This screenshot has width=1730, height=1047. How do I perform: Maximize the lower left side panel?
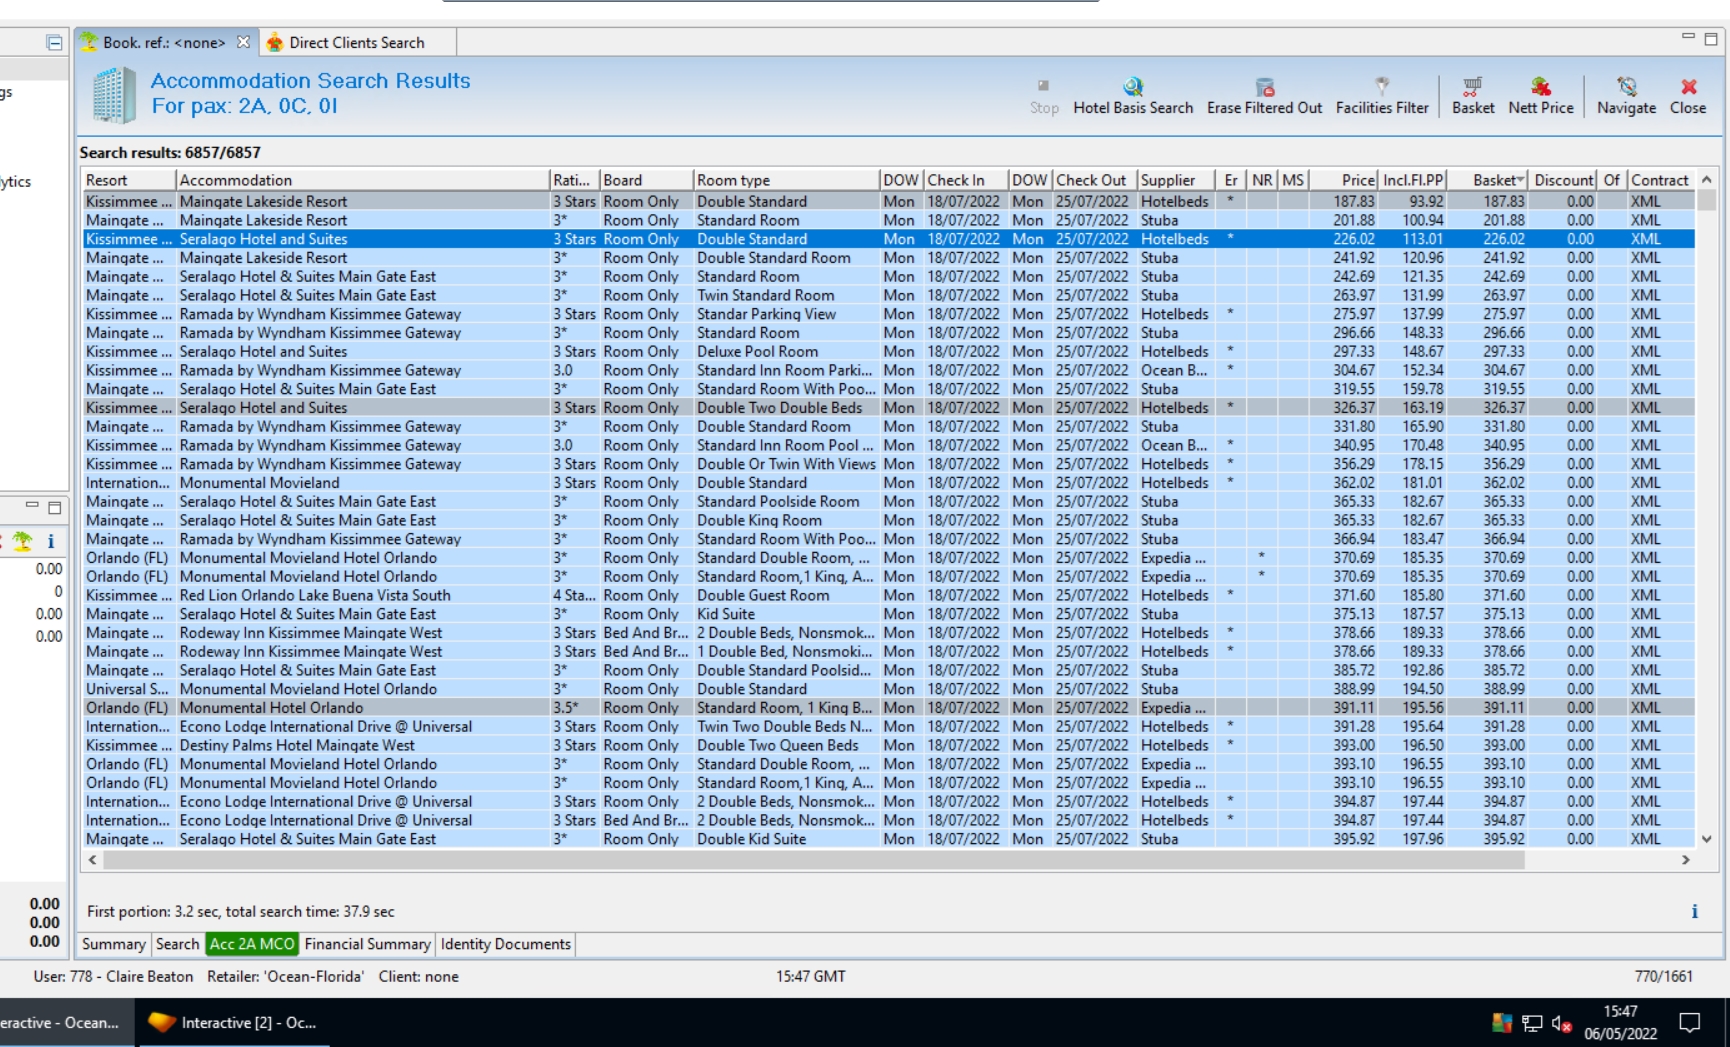(54, 507)
